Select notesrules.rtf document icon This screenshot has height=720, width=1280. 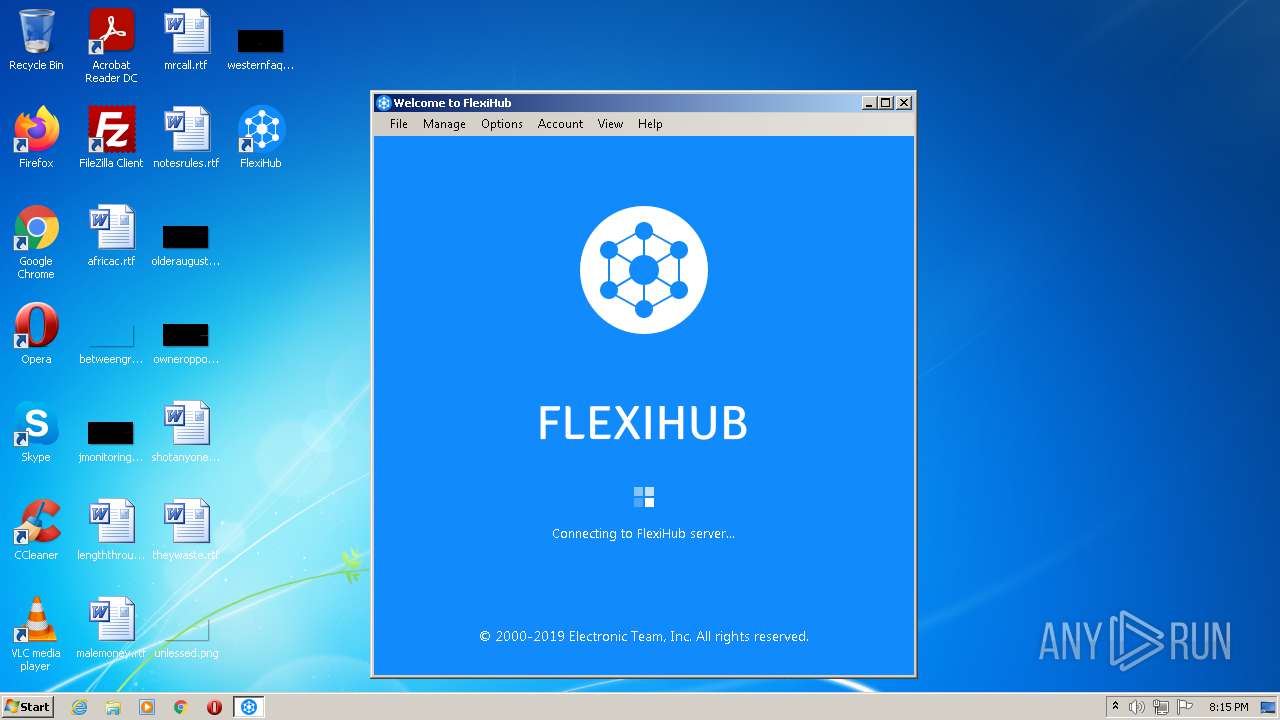click(186, 138)
